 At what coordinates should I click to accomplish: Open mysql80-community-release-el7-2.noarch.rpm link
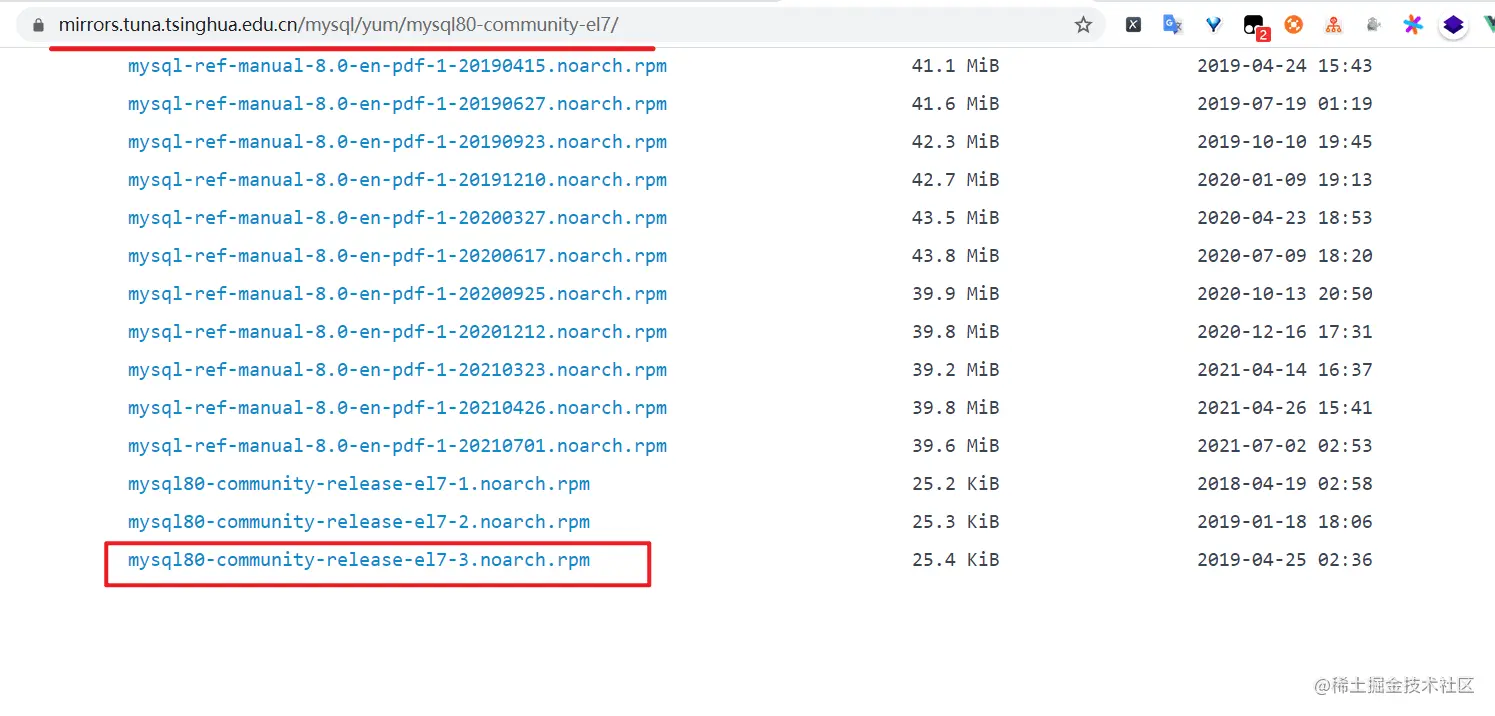coord(359,522)
